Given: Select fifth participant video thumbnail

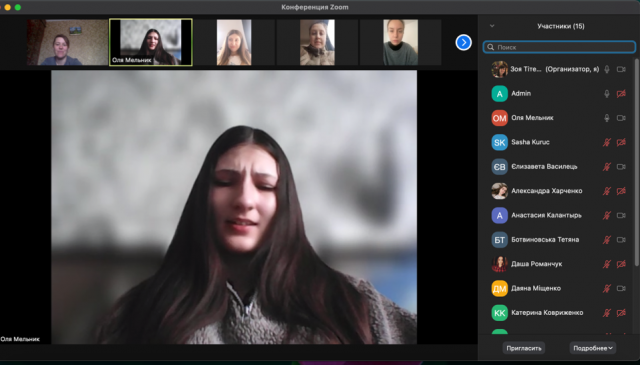Looking at the screenshot, I should click(400, 42).
